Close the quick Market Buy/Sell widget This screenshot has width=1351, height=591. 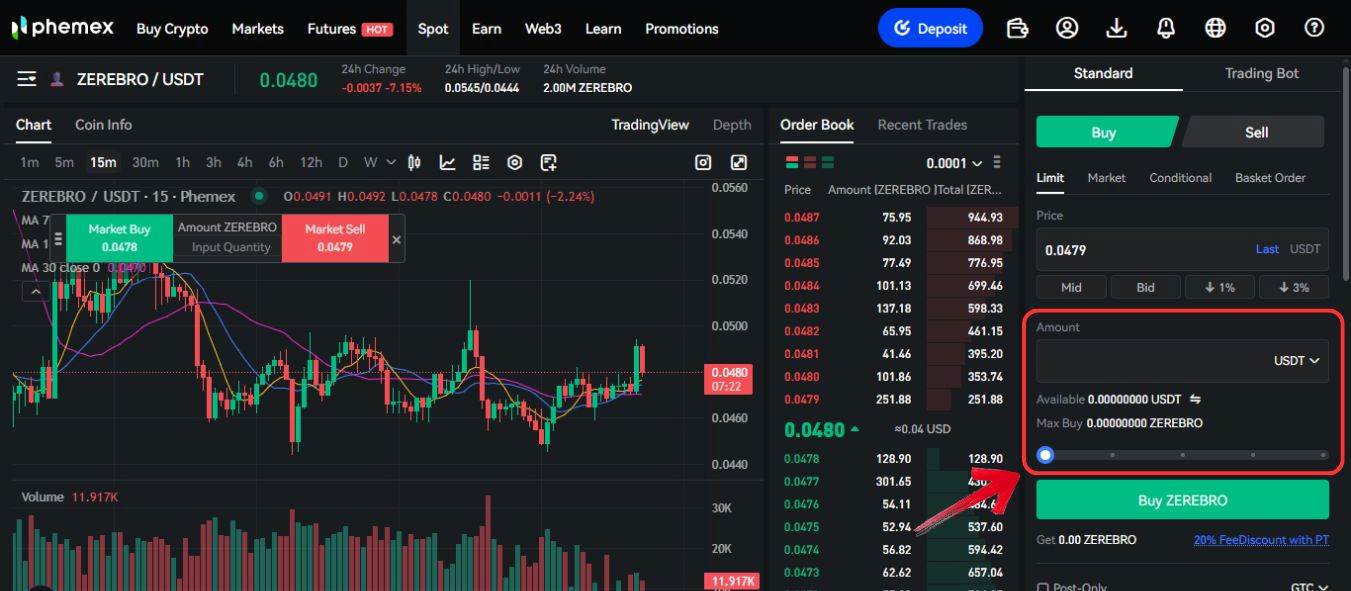pyautogui.click(x=396, y=240)
